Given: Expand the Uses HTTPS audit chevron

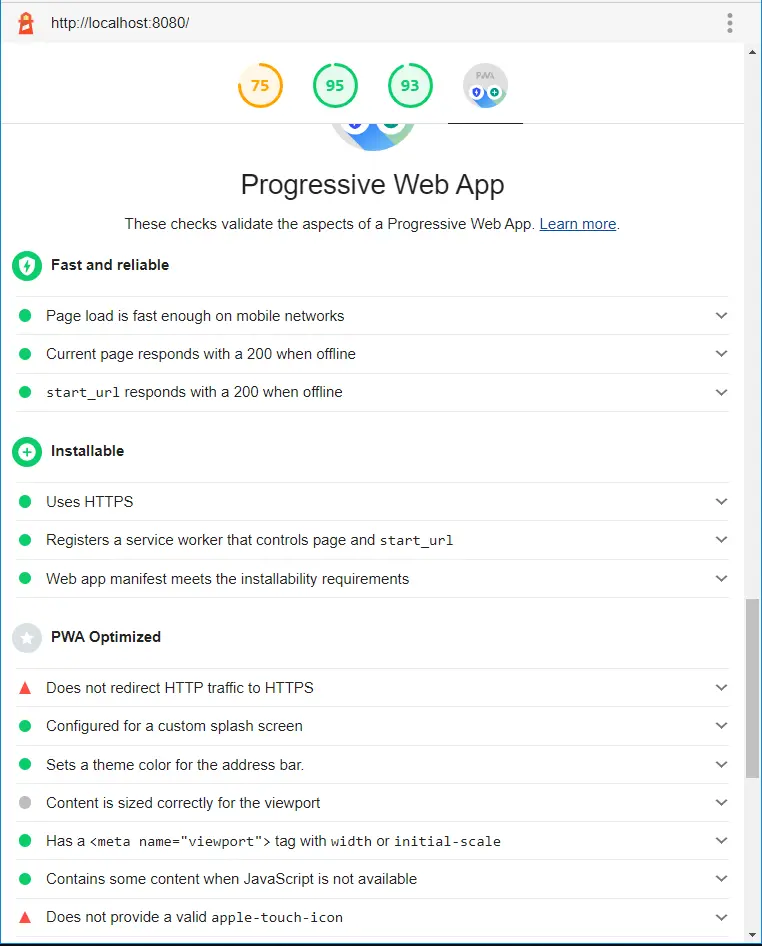Looking at the screenshot, I should coord(721,502).
